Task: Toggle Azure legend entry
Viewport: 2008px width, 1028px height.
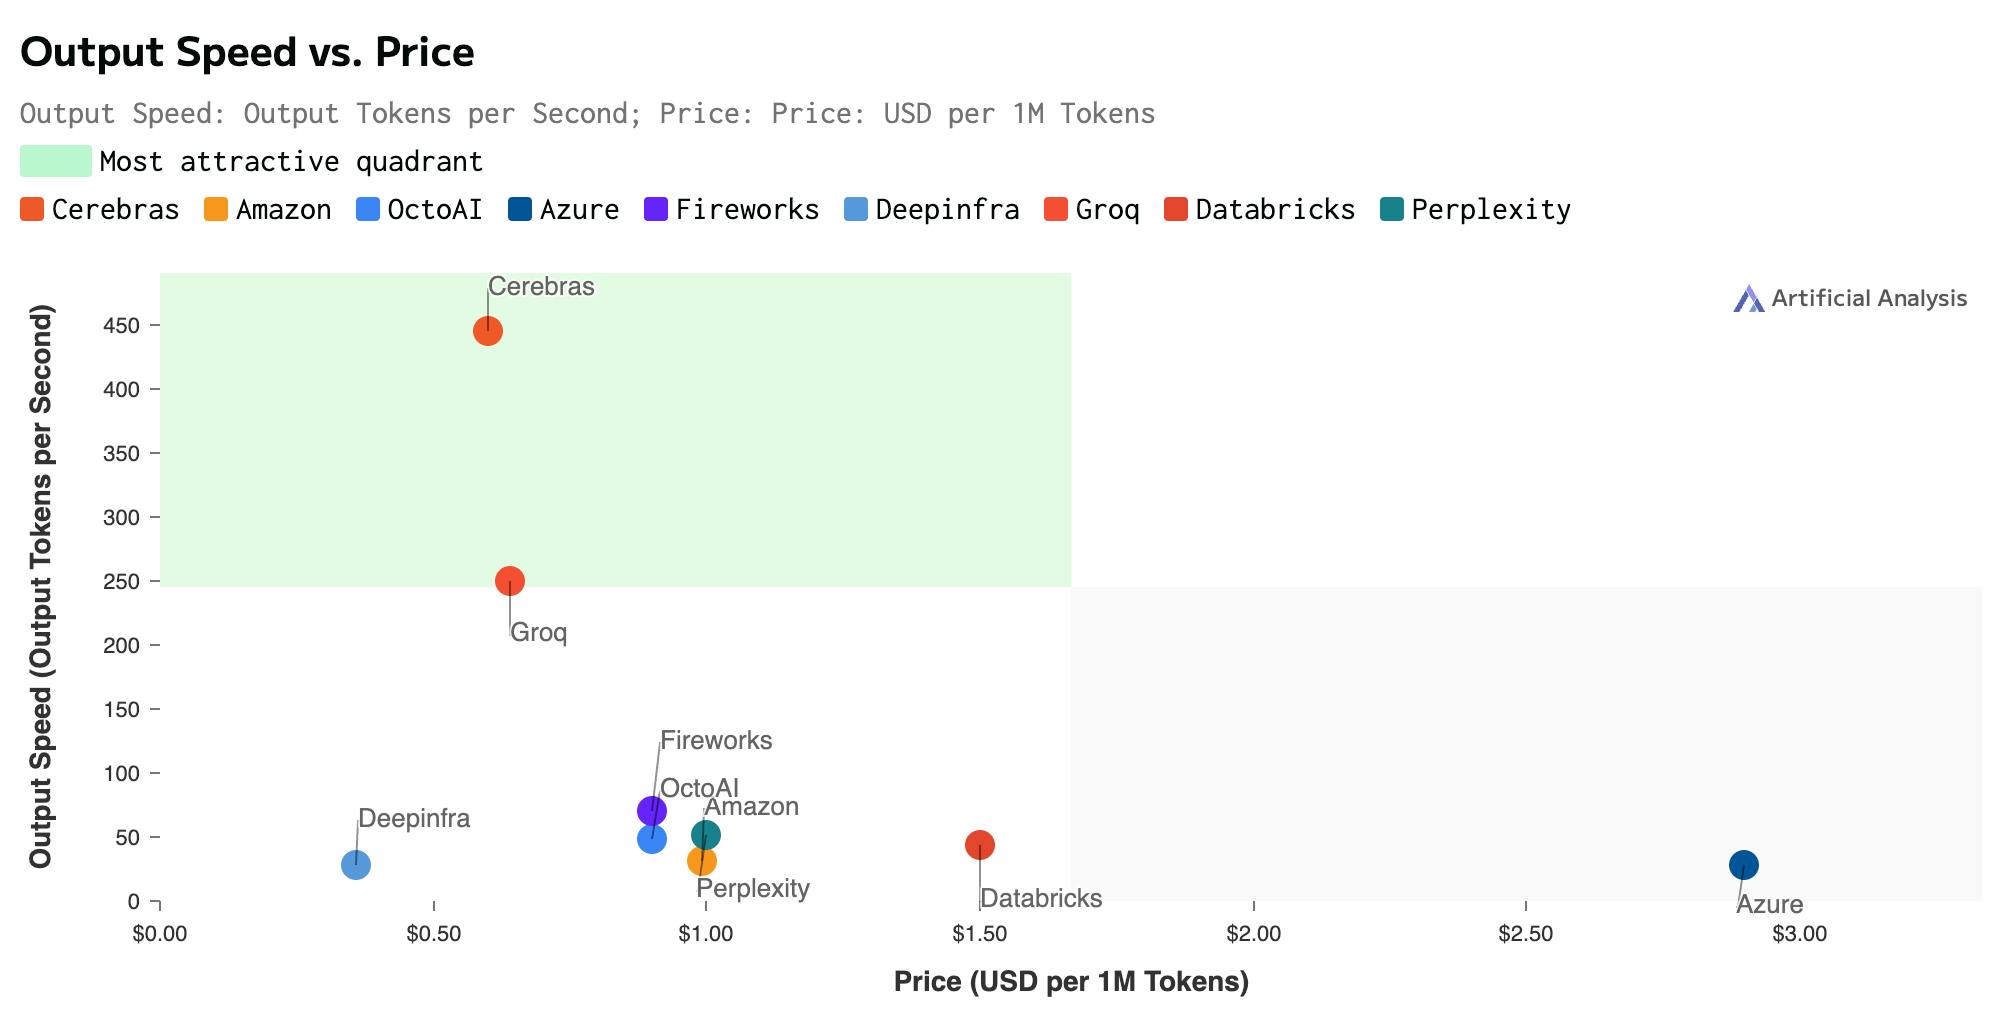Action: [563, 210]
